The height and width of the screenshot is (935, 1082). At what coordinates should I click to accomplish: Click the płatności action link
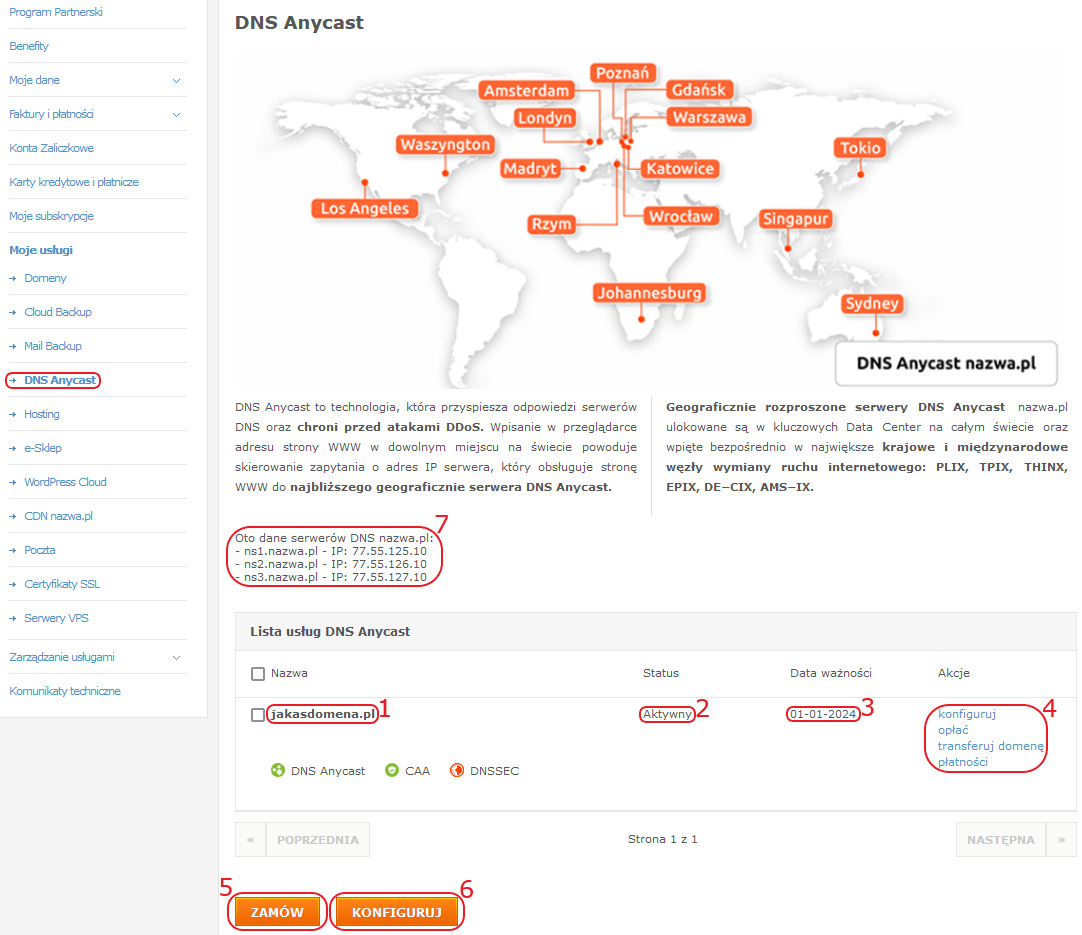pyautogui.click(x=963, y=762)
